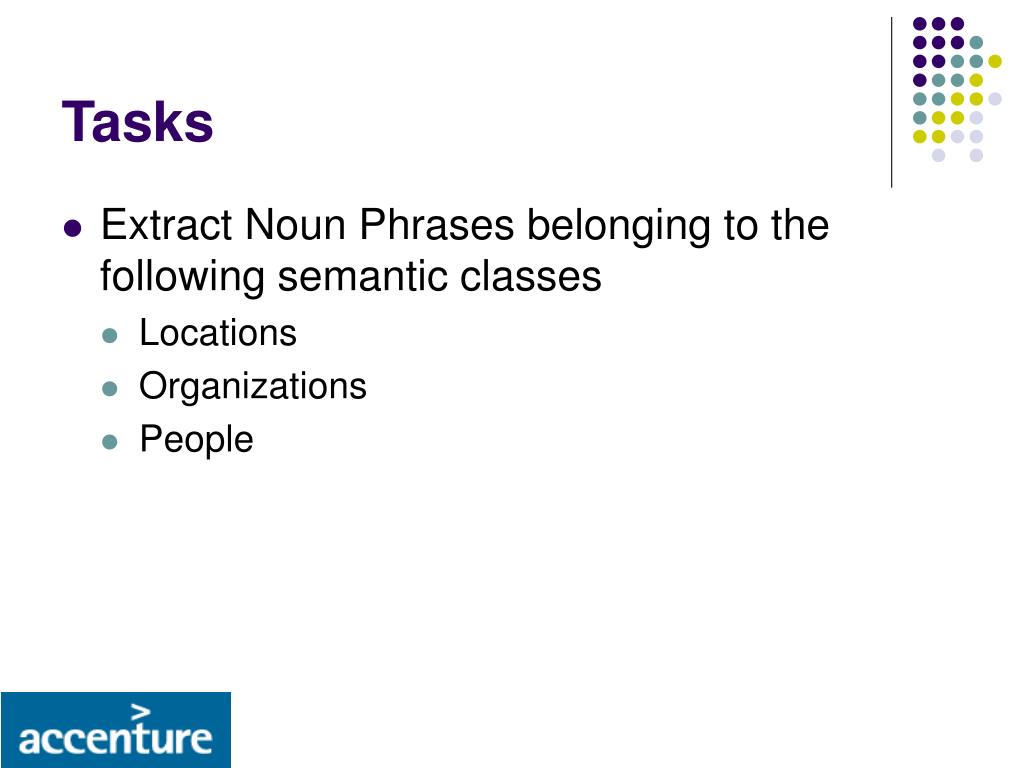Click the yellow dot at far right of grid

995,61
